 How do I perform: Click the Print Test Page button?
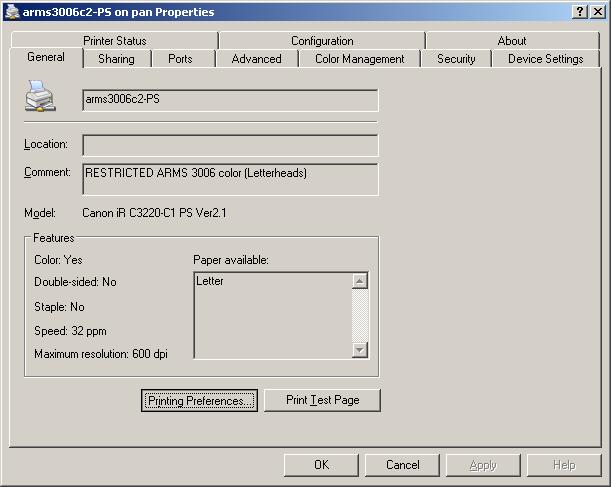[x=322, y=400]
